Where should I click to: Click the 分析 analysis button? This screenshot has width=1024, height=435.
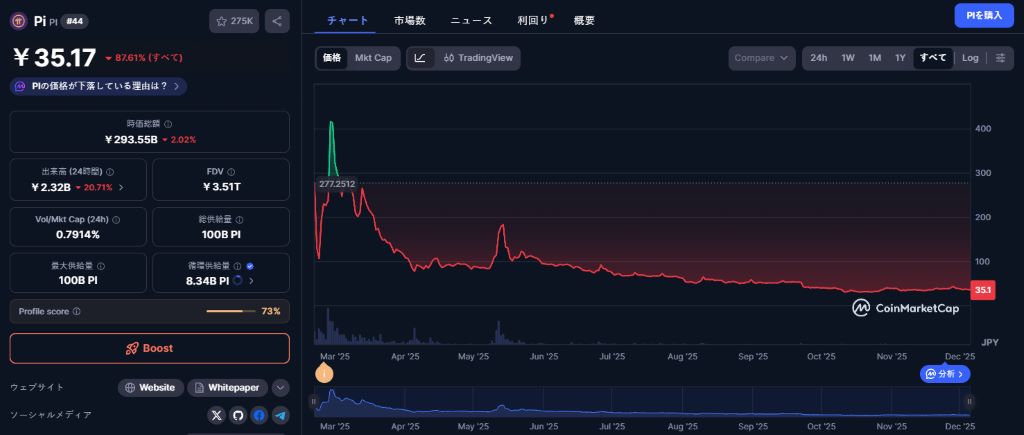tap(945, 374)
